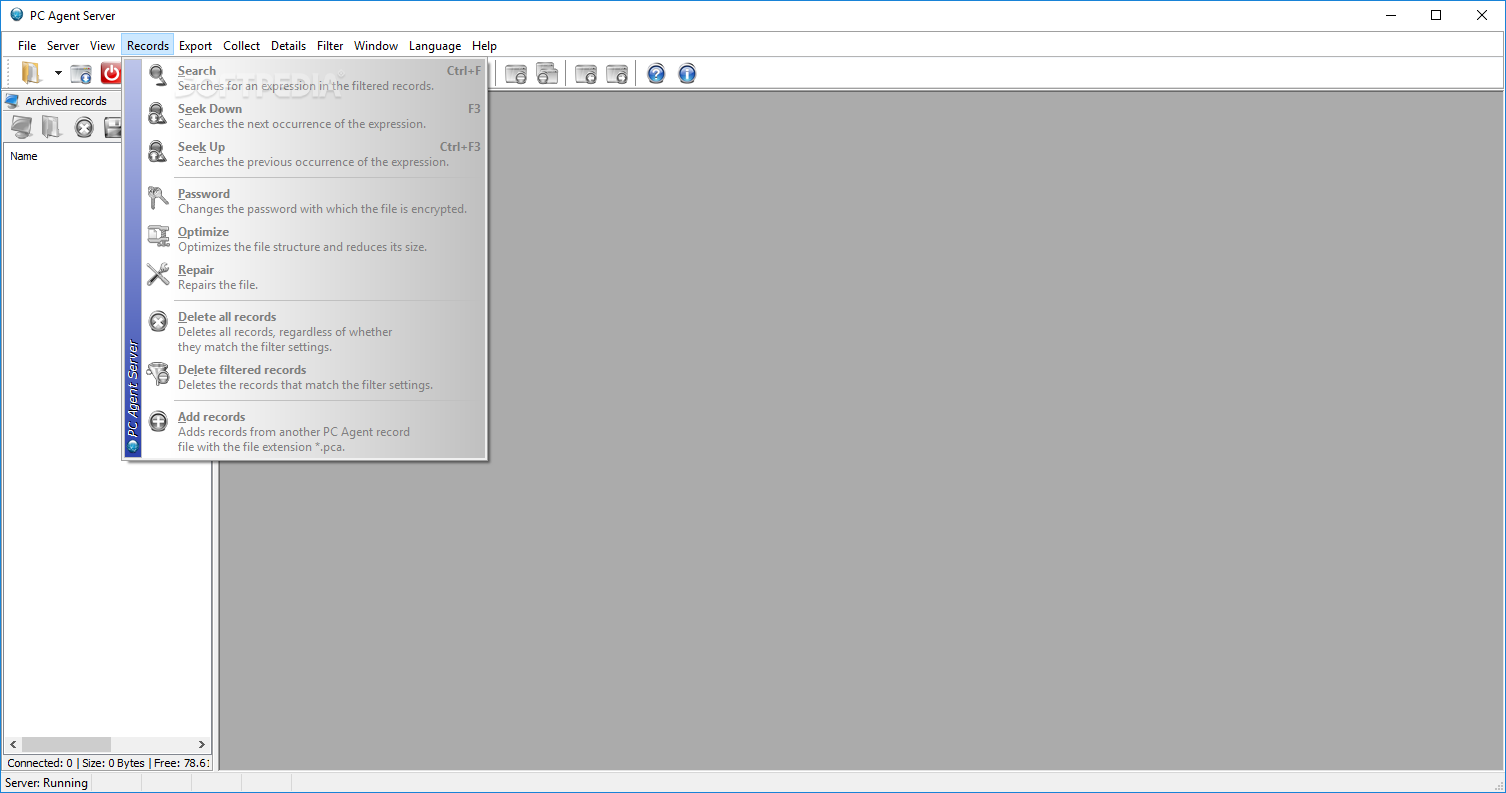Open help via the blue question mark icon
This screenshot has height=793, width=1506.
tap(656, 73)
